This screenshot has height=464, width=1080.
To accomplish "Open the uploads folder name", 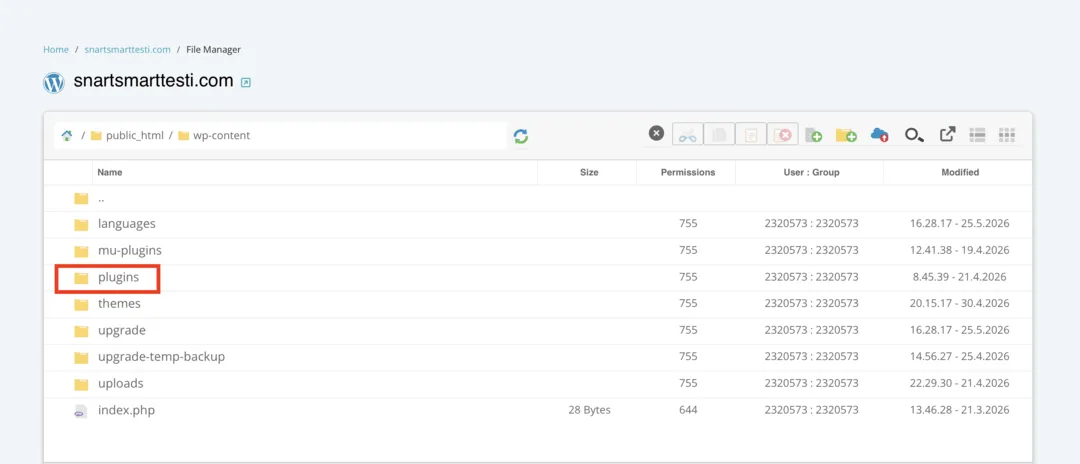I will [x=121, y=383].
